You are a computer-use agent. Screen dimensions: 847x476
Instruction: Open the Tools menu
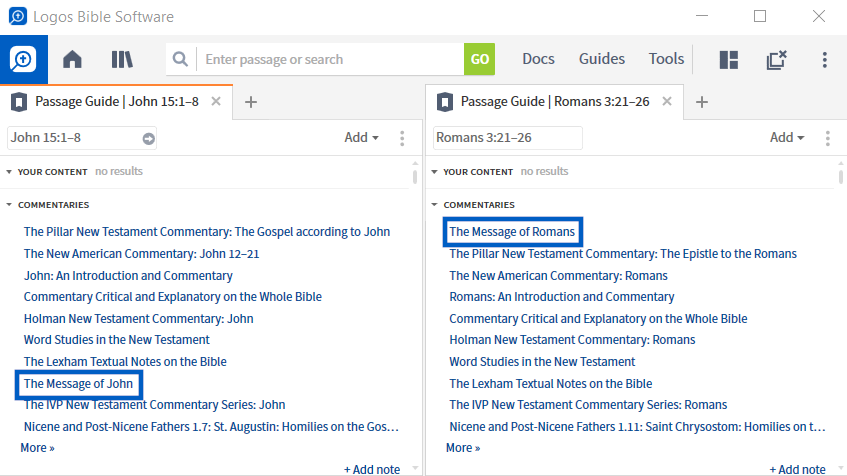coord(666,59)
